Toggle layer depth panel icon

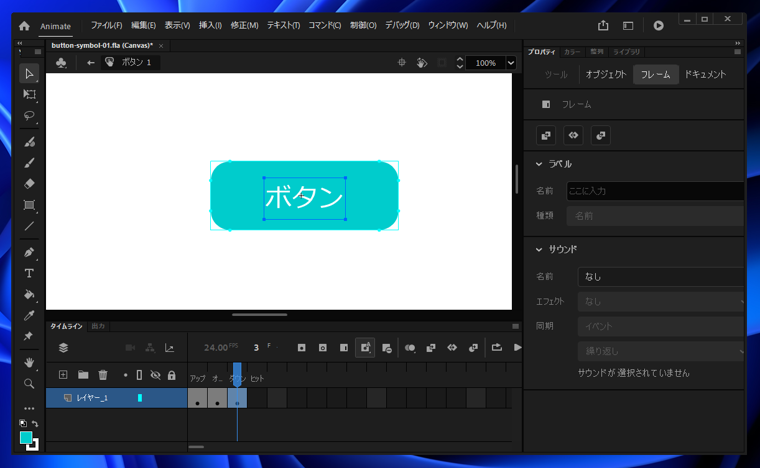(x=169, y=348)
